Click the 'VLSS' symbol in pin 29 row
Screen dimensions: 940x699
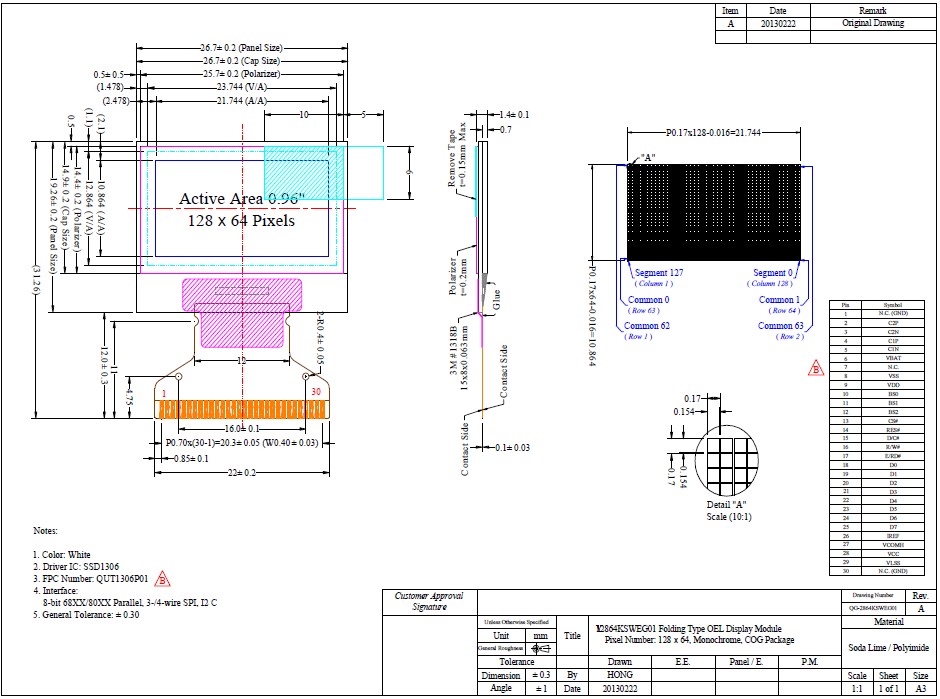coord(893,562)
